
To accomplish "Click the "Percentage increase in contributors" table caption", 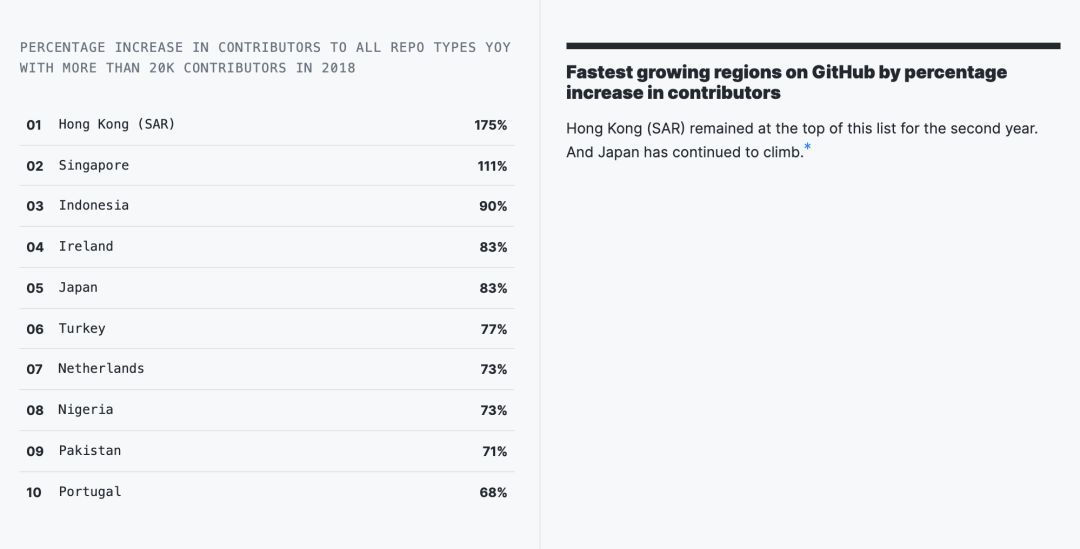I will 265,57.
